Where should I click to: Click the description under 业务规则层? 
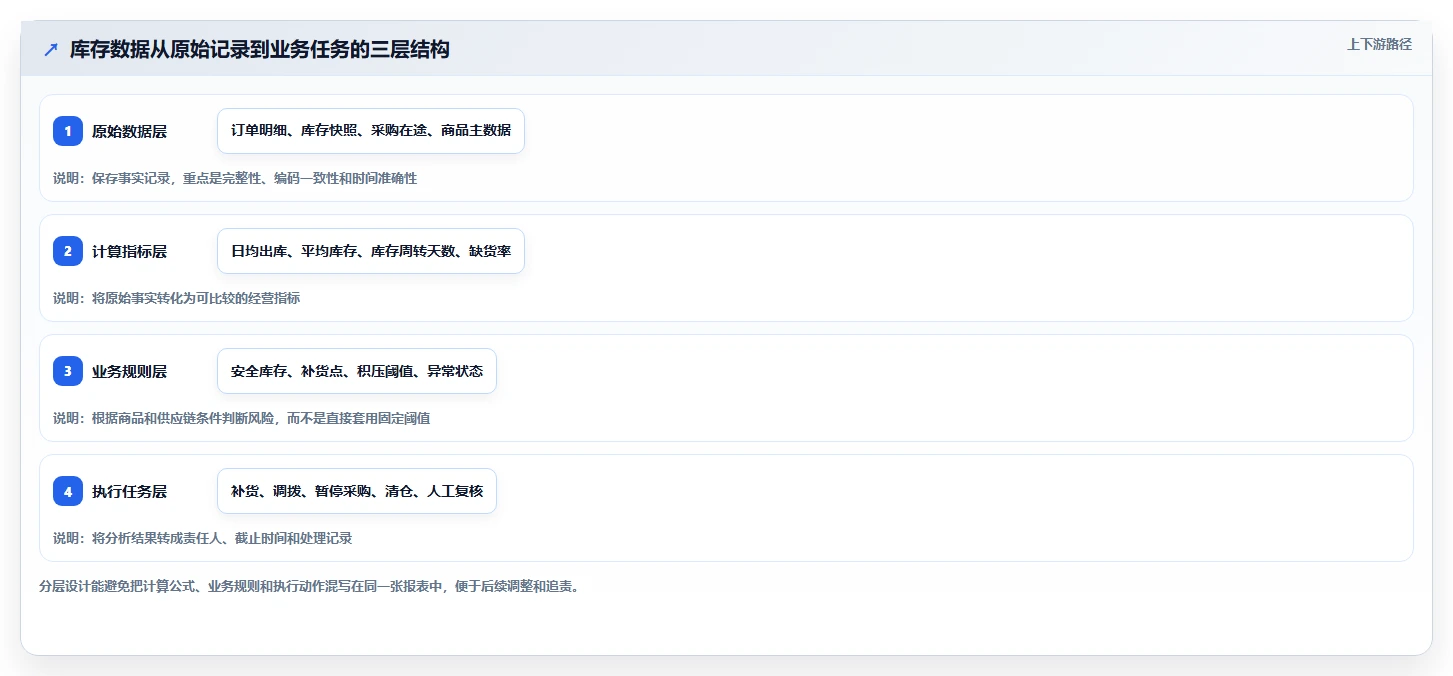click(242, 418)
